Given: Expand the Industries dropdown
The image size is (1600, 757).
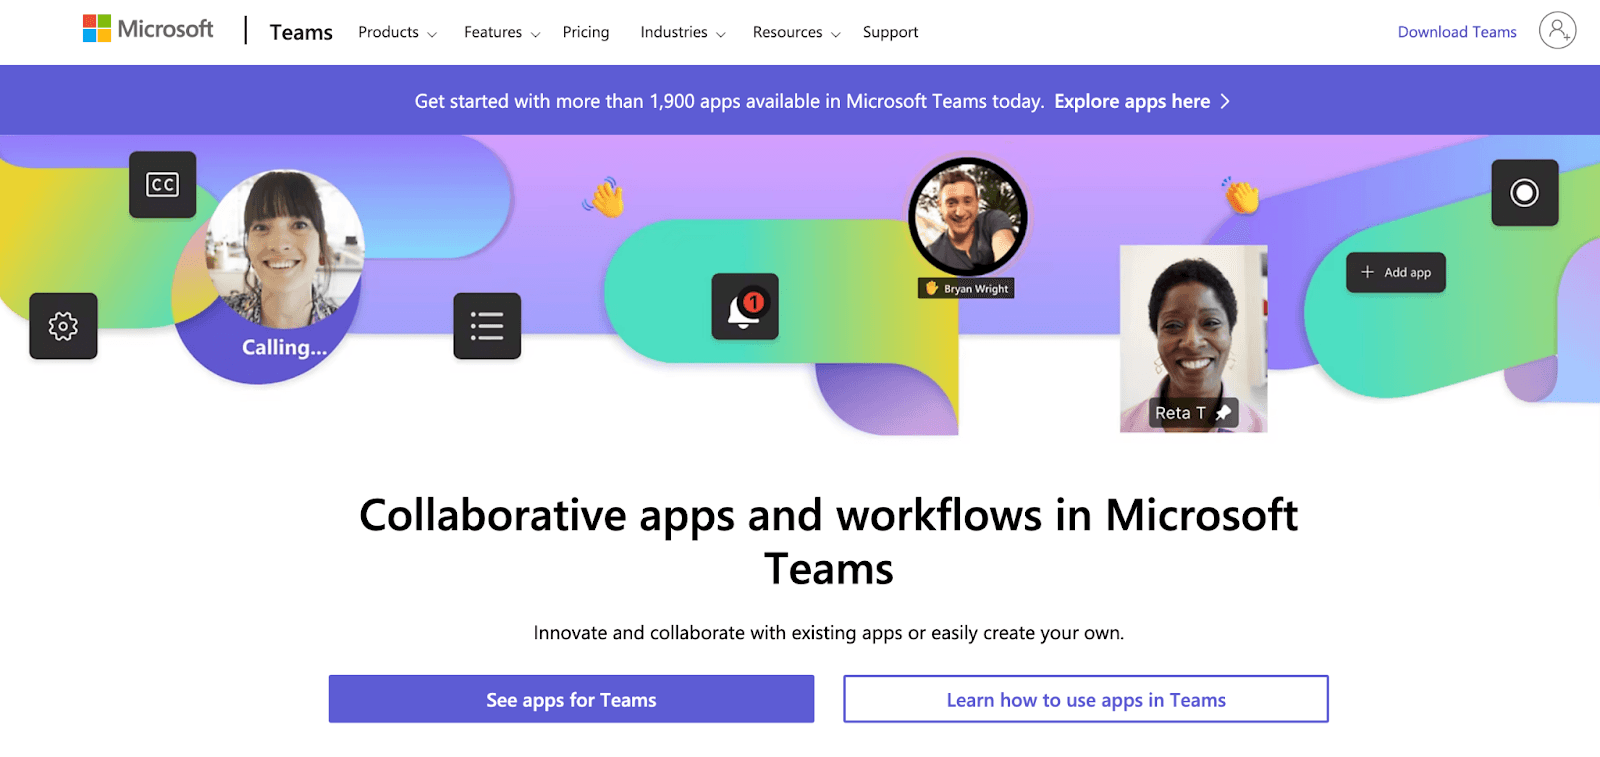Looking at the screenshot, I should click(x=683, y=32).
